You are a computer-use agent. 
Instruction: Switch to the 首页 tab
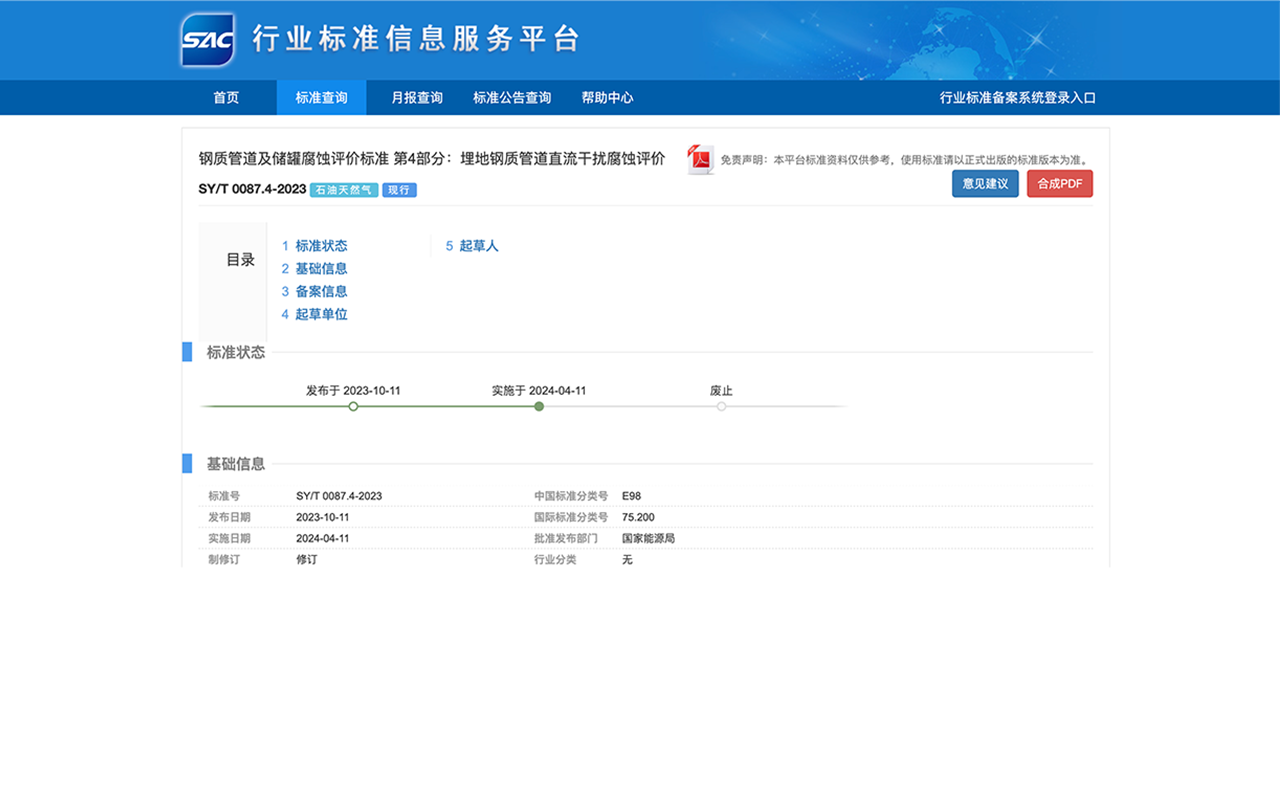pos(224,97)
